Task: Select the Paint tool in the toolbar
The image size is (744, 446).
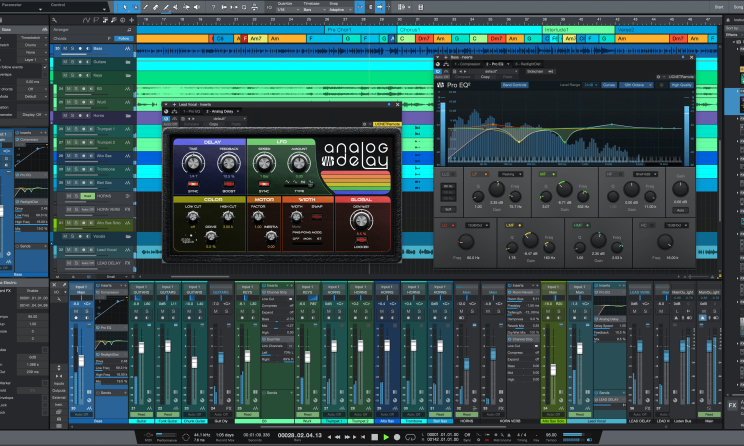Action: pyautogui.click(x=166, y=7)
